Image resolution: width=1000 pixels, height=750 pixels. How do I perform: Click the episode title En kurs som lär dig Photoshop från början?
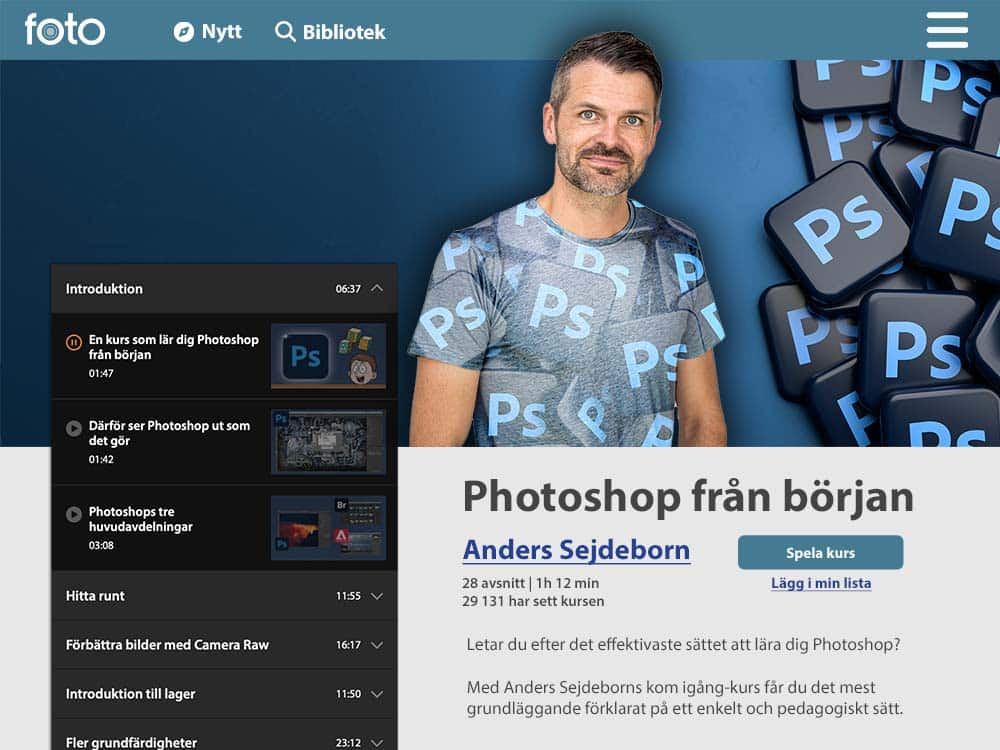(173, 347)
